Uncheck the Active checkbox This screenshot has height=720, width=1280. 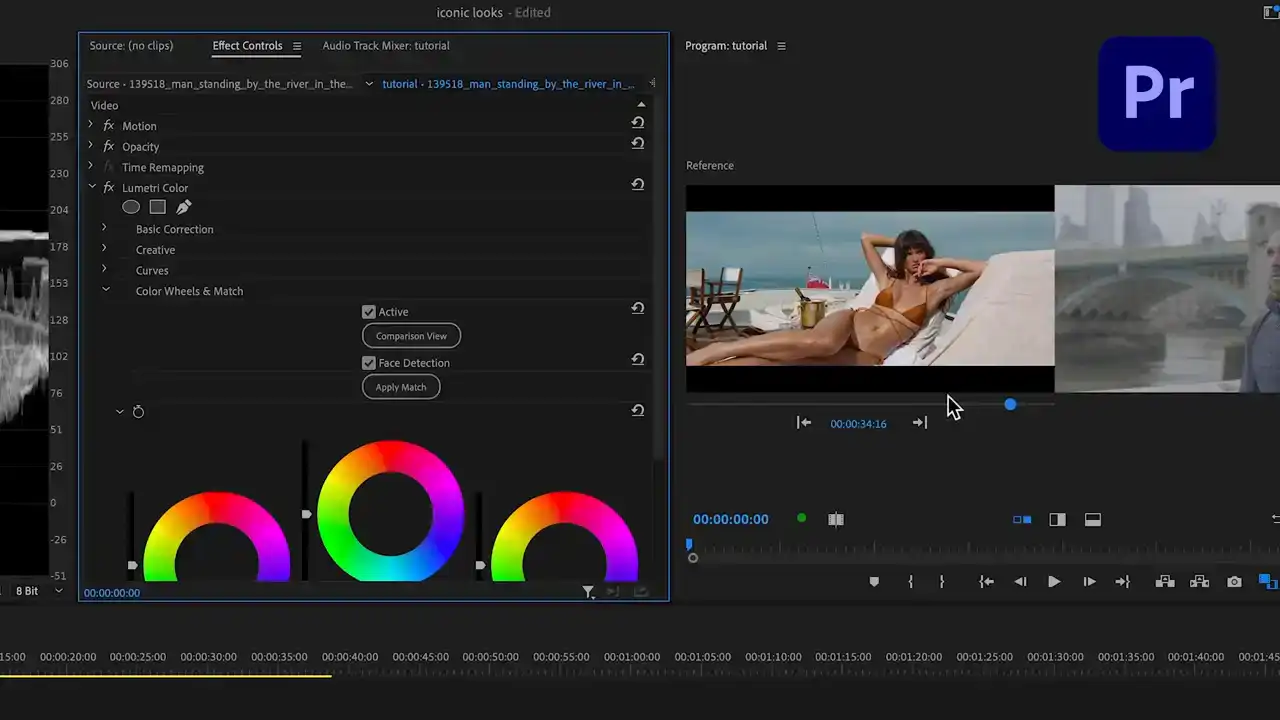[369, 312]
